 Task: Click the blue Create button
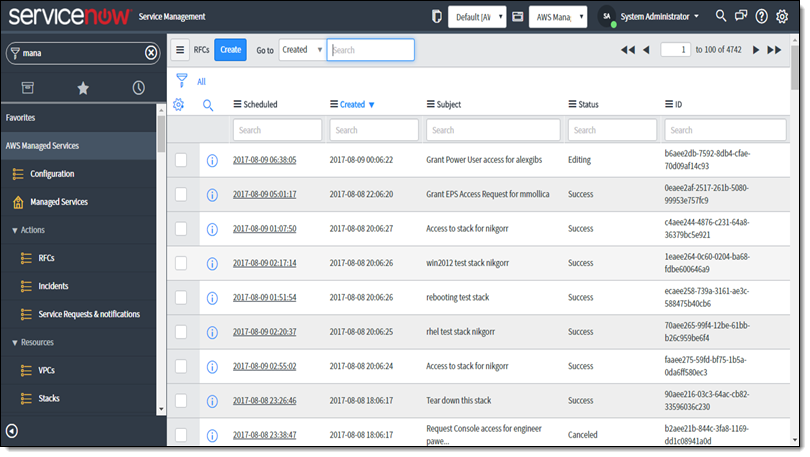click(x=230, y=50)
